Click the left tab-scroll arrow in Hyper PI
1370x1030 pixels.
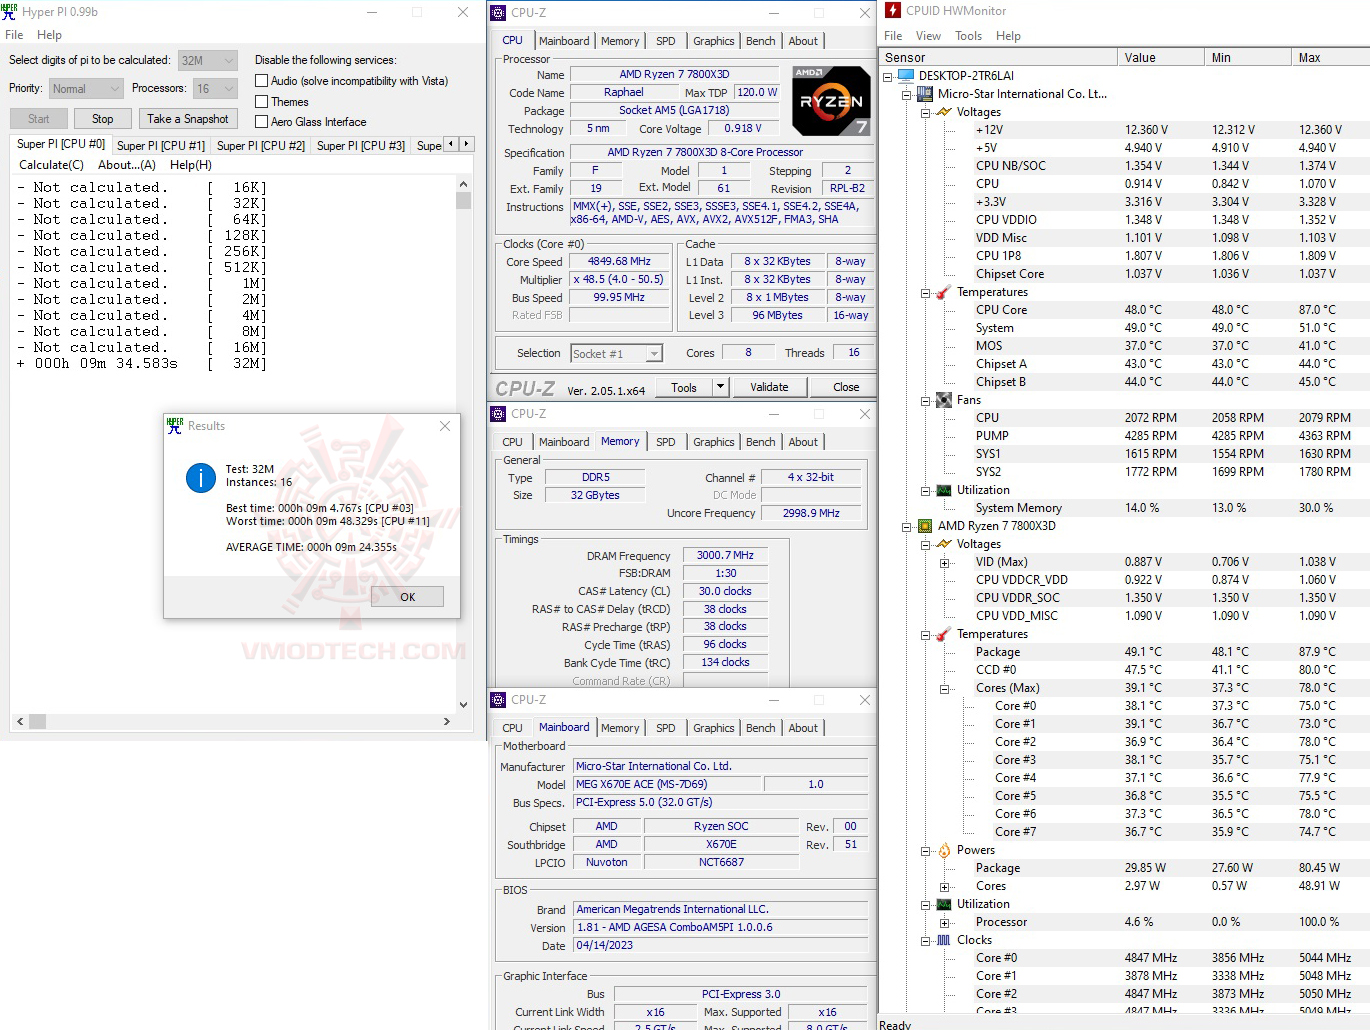coord(451,144)
